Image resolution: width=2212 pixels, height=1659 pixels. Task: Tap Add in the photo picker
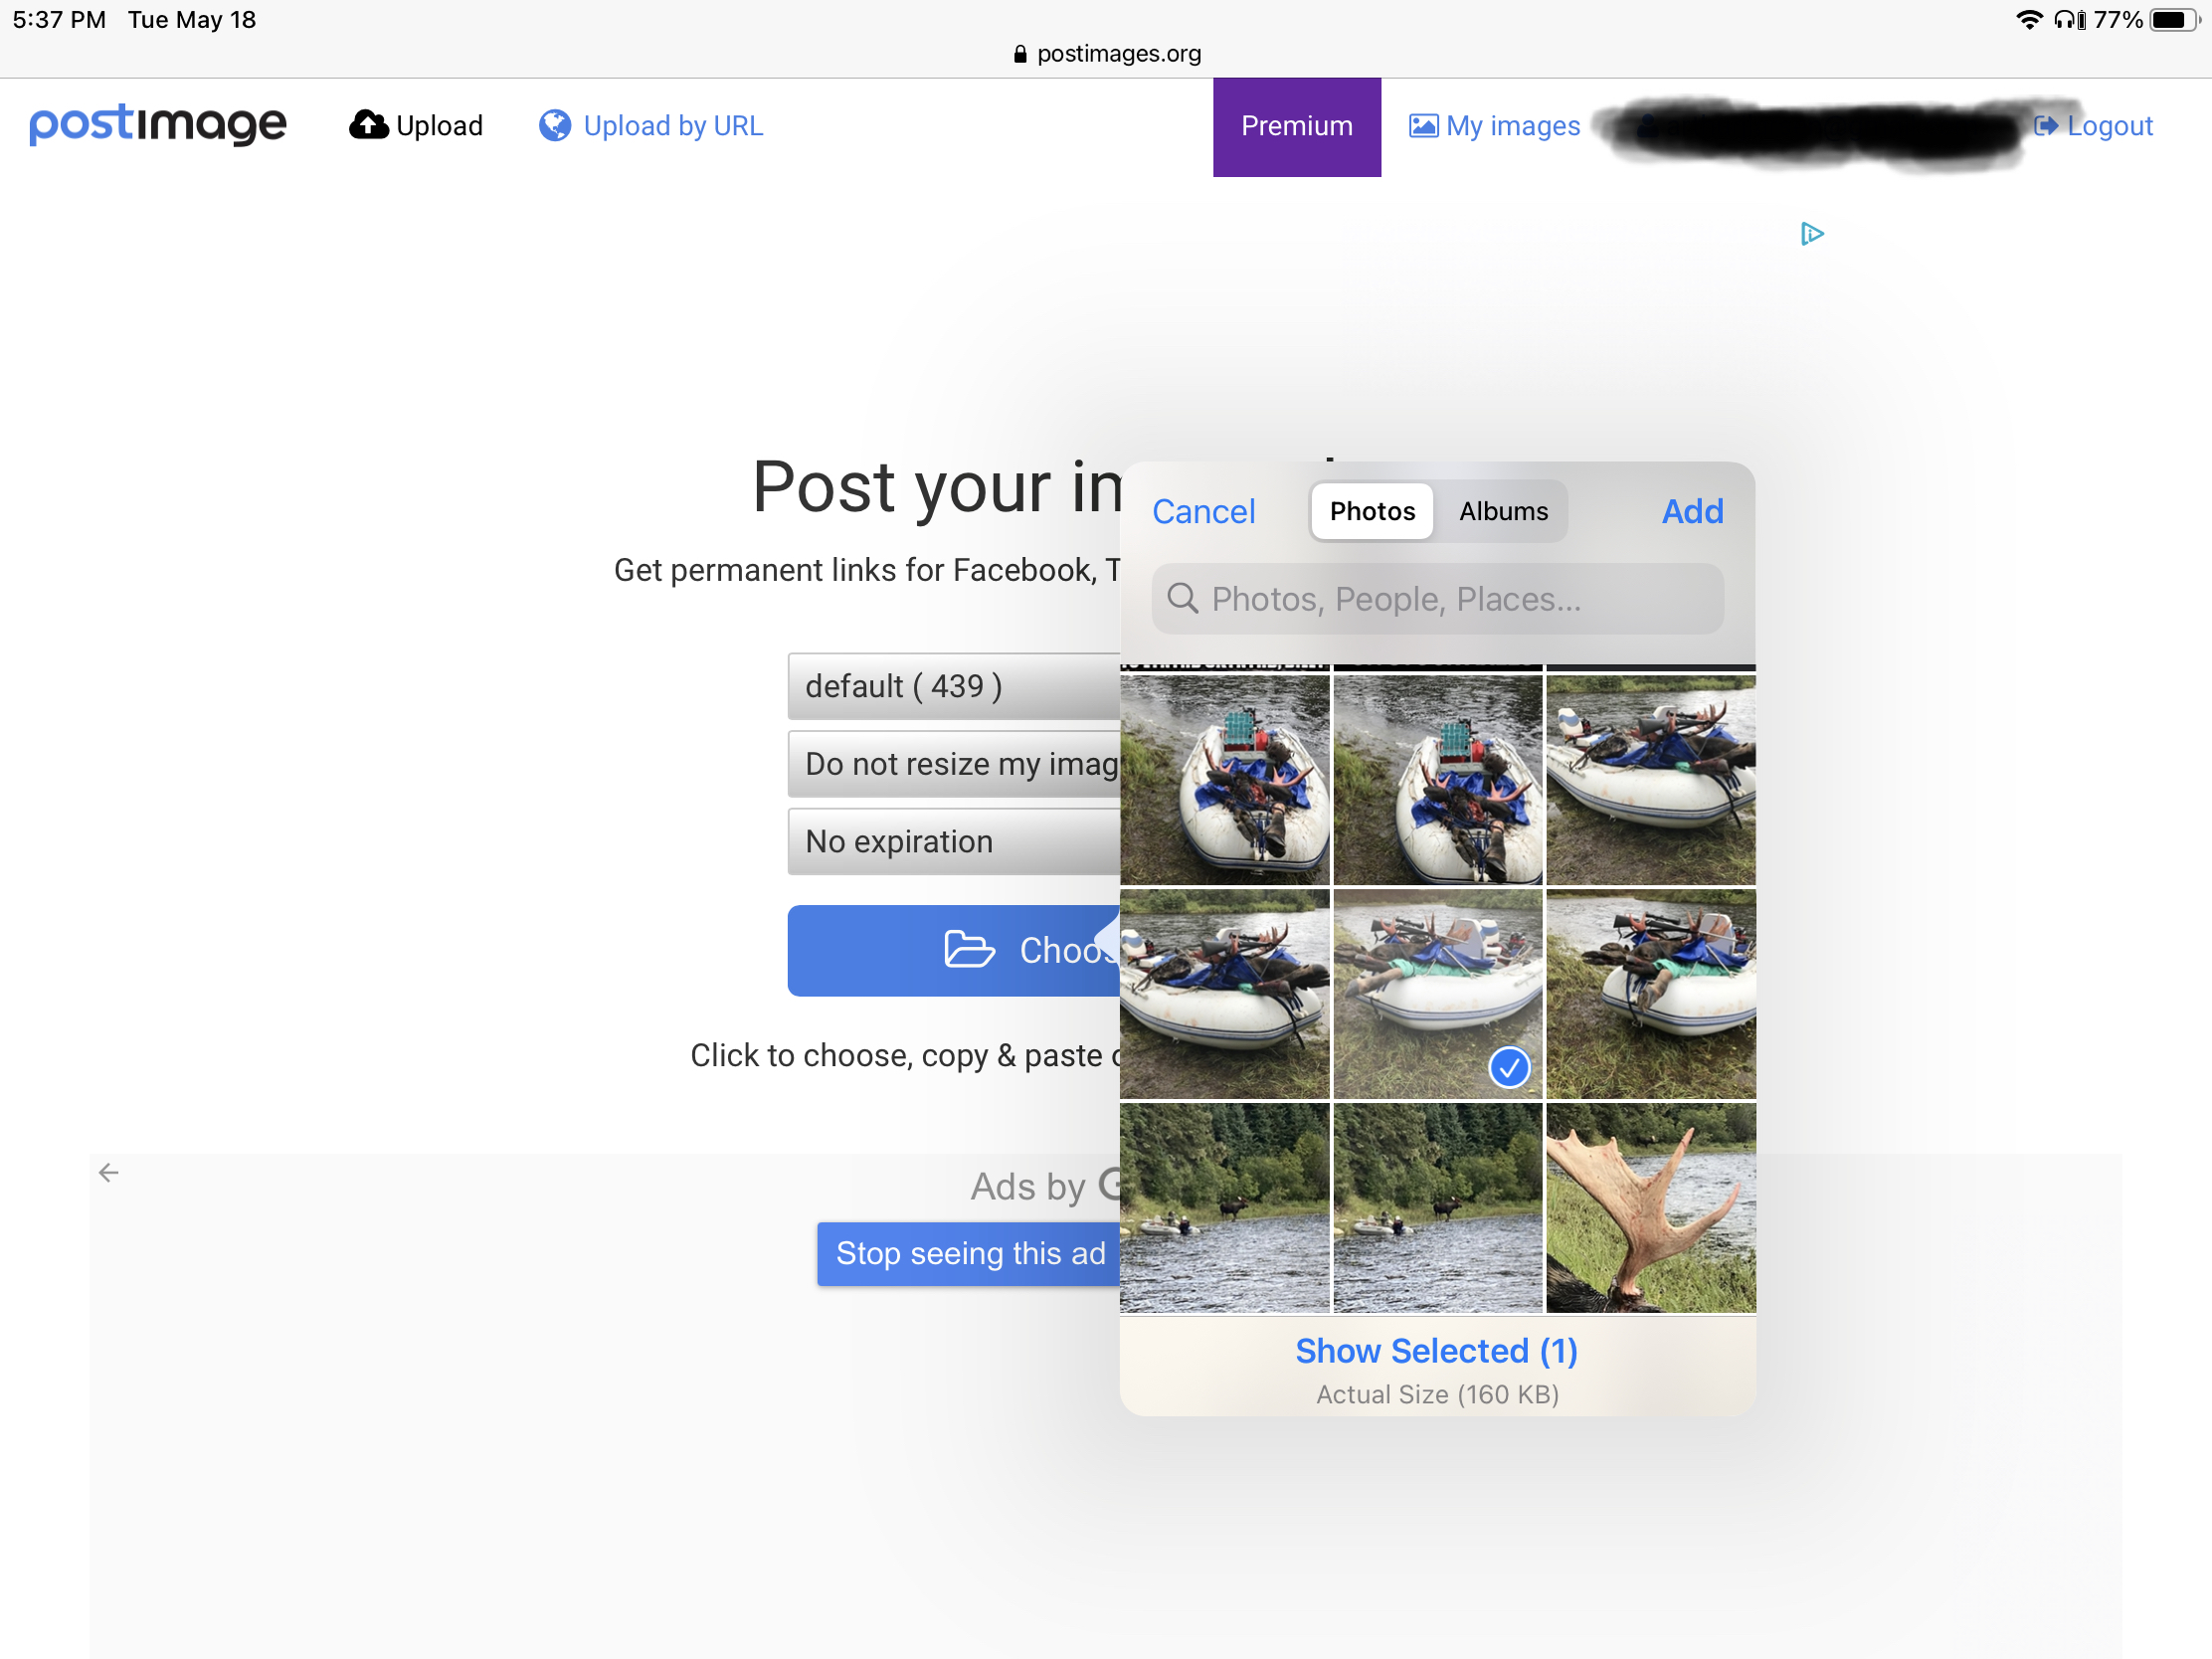point(1692,512)
